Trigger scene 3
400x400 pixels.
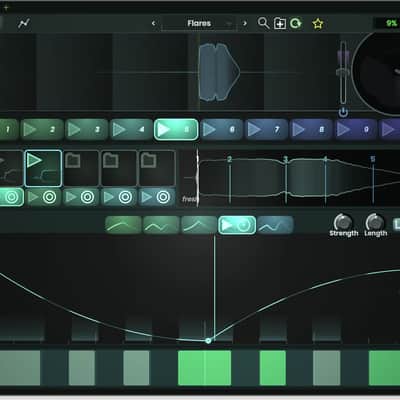click(86, 129)
